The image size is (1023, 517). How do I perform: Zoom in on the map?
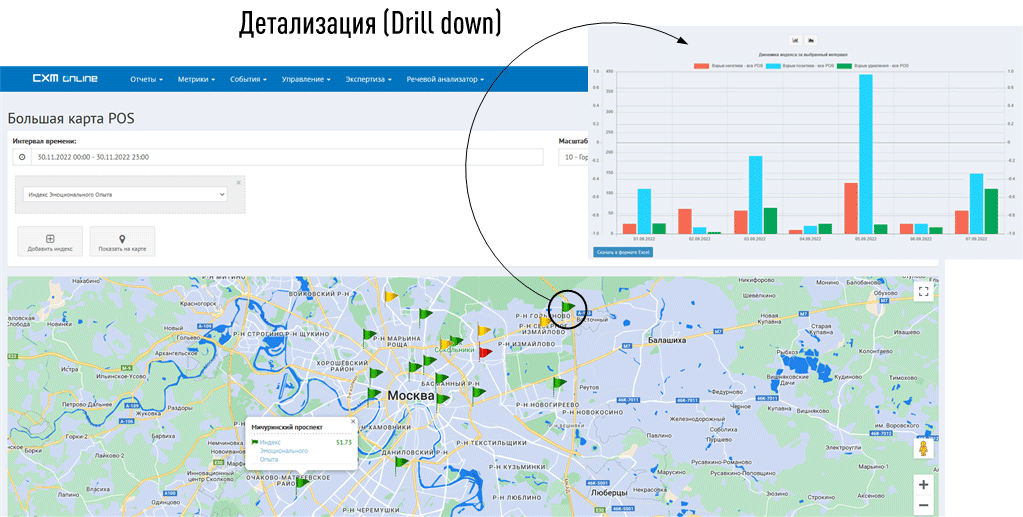[923, 485]
